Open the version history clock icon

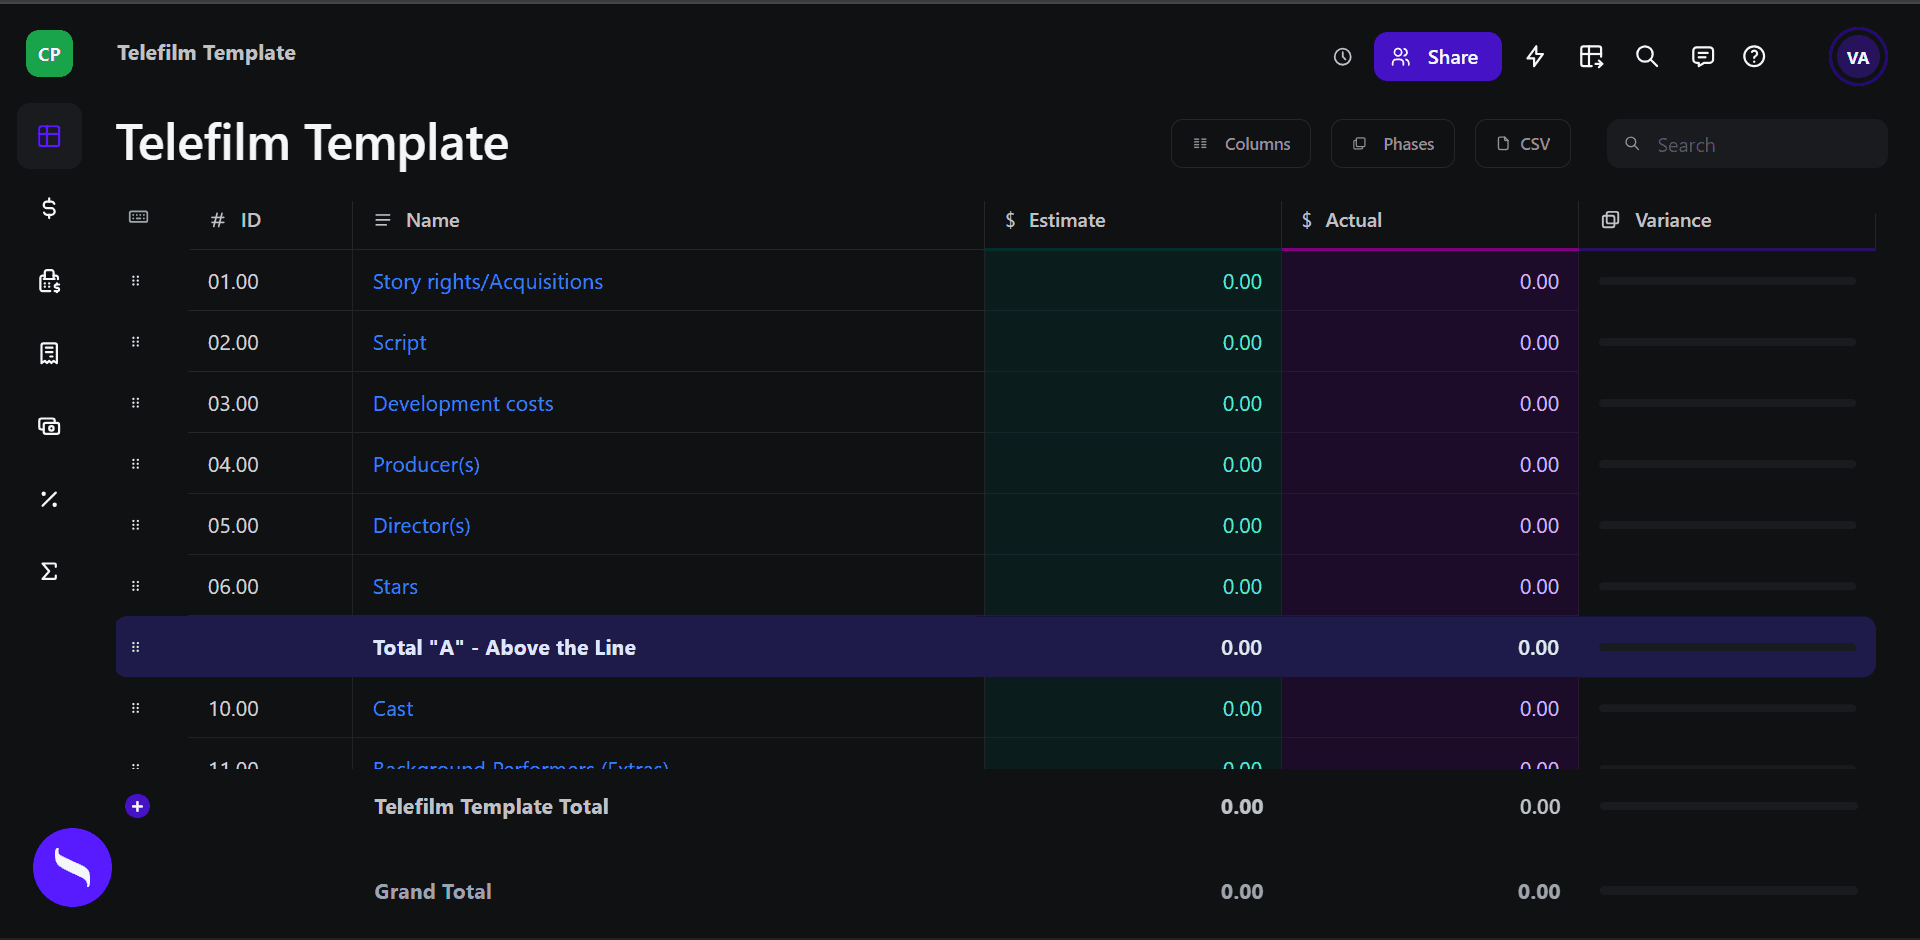pyautogui.click(x=1342, y=57)
